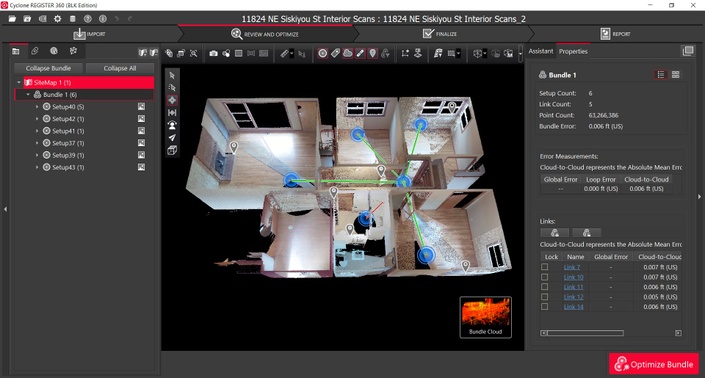Select the pick arrow tool in viewport
This screenshot has width=705, height=378.
point(172,76)
